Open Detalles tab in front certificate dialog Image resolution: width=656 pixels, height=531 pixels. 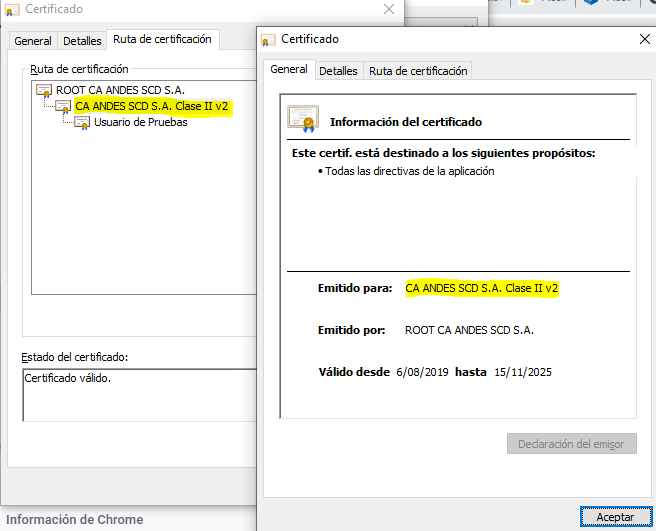[x=338, y=71]
